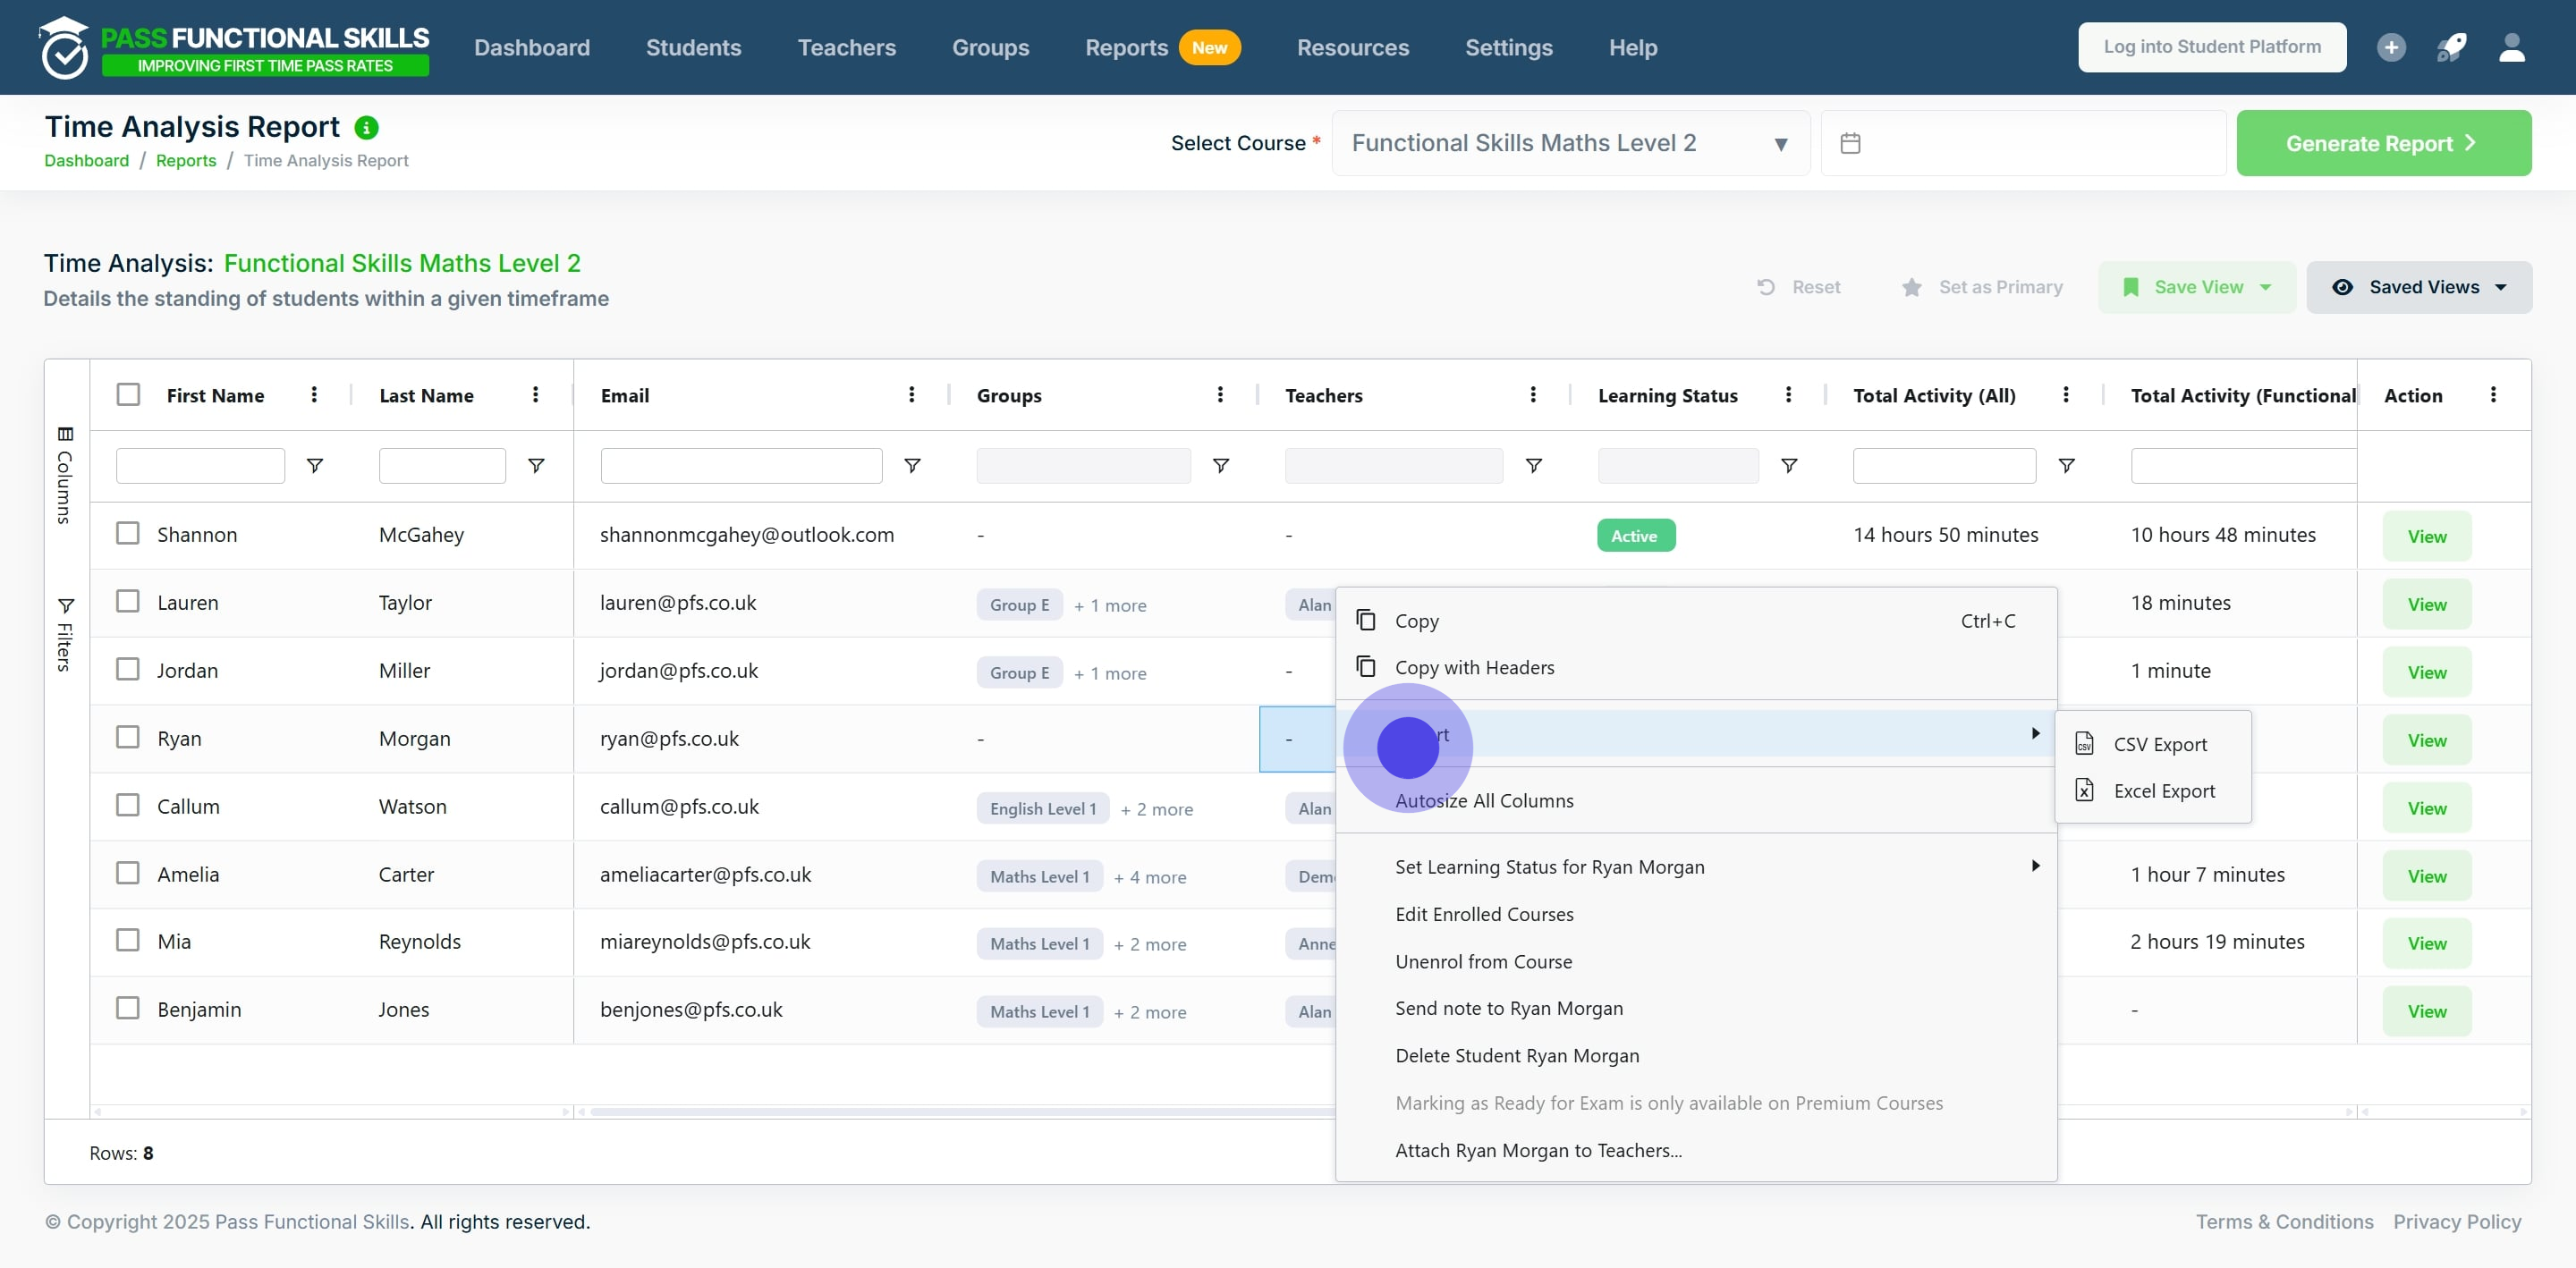Screen dimensions: 2576x1268
Task: Open the user profile icon
Action: (x=2512, y=47)
